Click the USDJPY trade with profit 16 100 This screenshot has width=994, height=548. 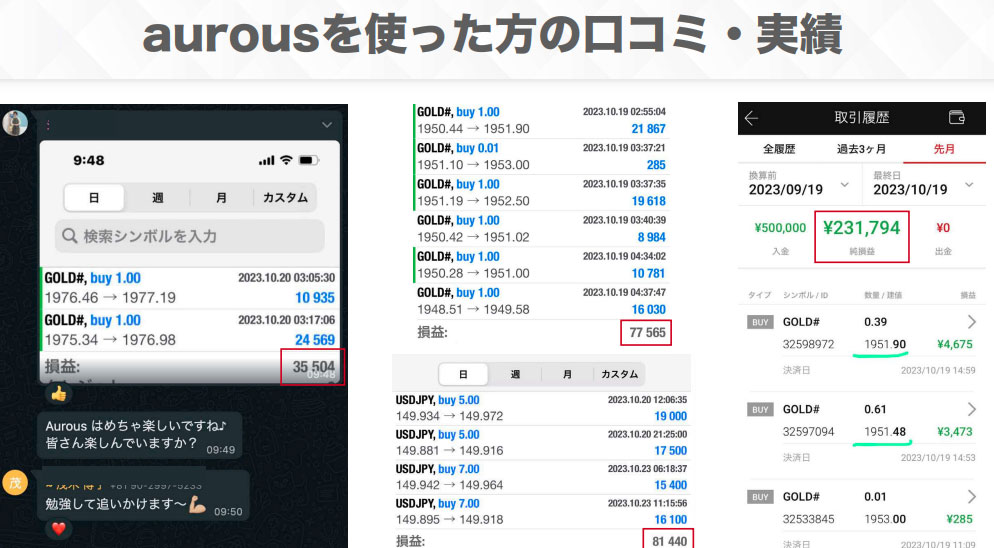click(x=541, y=511)
